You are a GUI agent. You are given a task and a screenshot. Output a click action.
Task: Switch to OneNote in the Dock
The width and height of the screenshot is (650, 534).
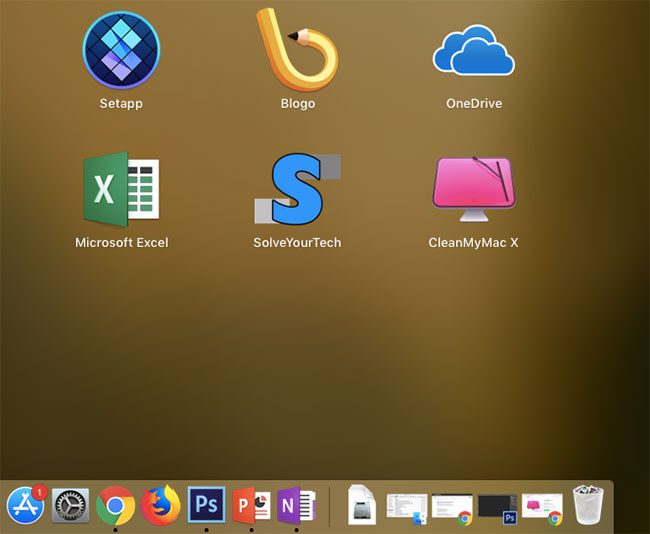tap(296, 507)
